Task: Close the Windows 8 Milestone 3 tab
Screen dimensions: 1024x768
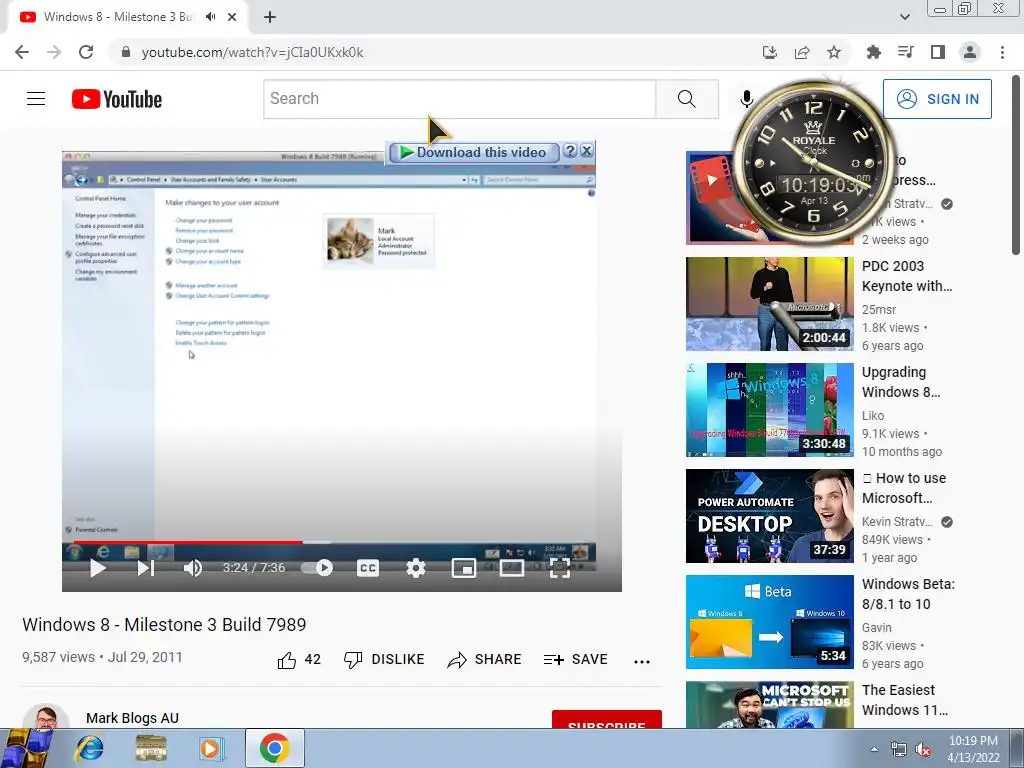Action: point(232,17)
